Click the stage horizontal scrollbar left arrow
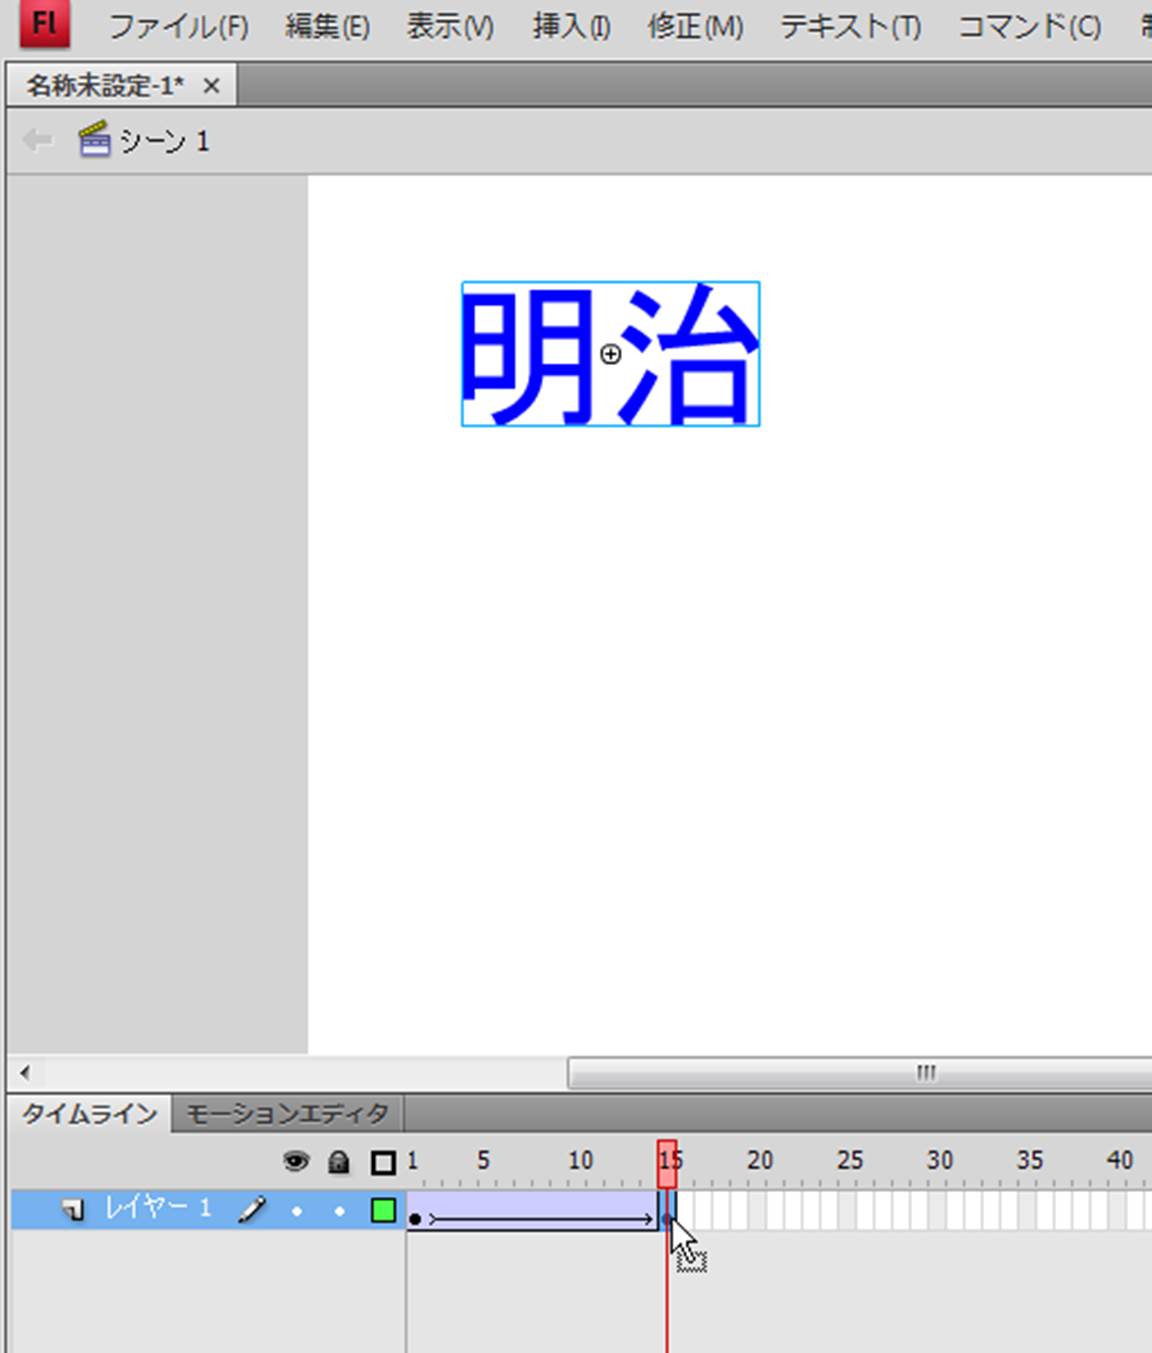The width and height of the screenshot is (1152, 1353). pyautogui.click(x=25, y=1073)
